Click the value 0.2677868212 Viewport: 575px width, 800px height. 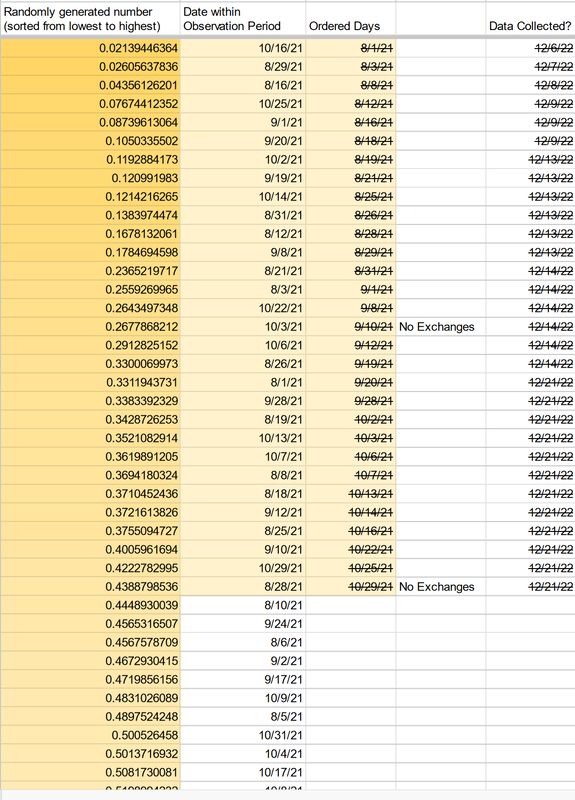click(x=90, y=327)
